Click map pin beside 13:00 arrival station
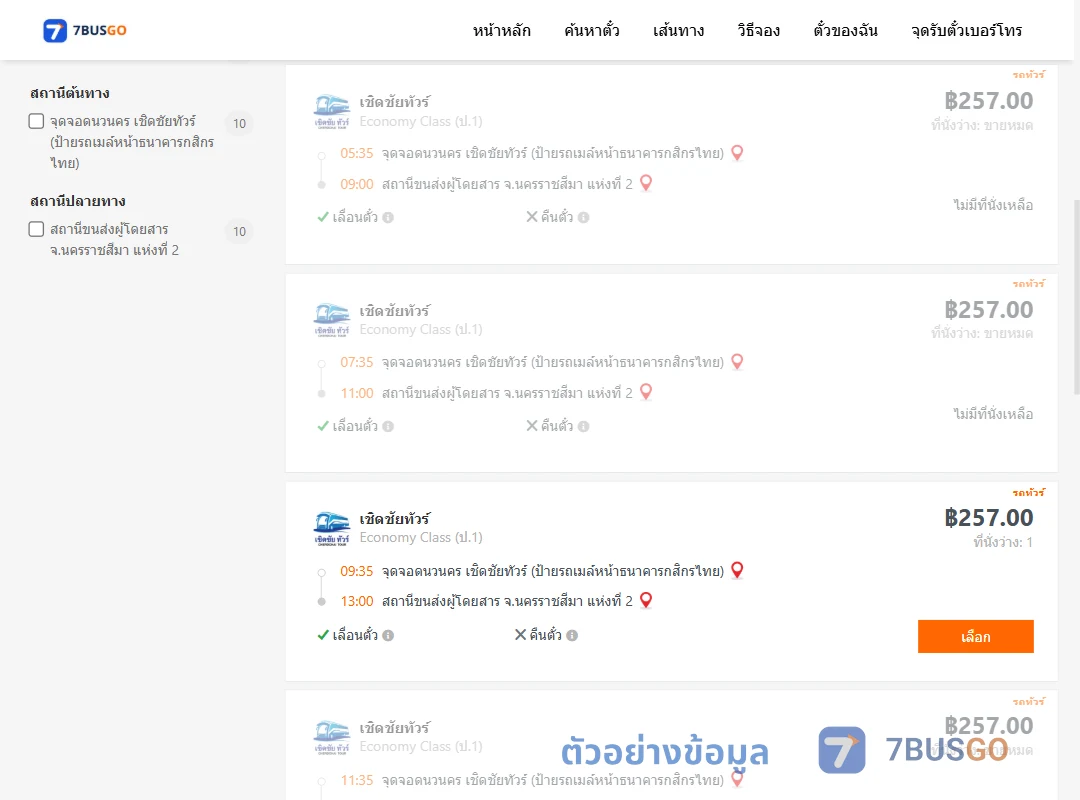 (x=646, y=600)
